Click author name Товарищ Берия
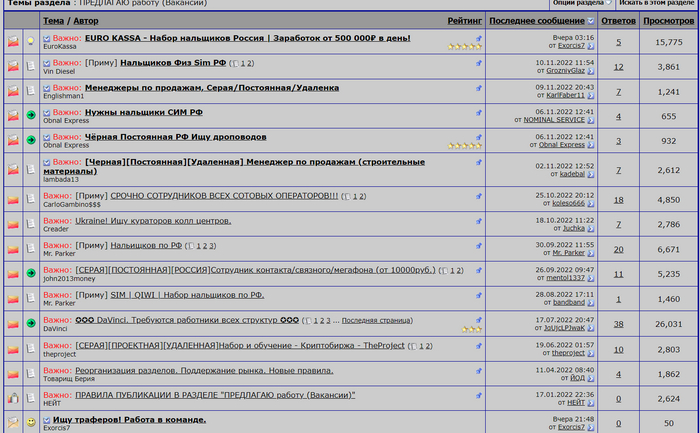The image size is (700, 433). click(69, 379)
